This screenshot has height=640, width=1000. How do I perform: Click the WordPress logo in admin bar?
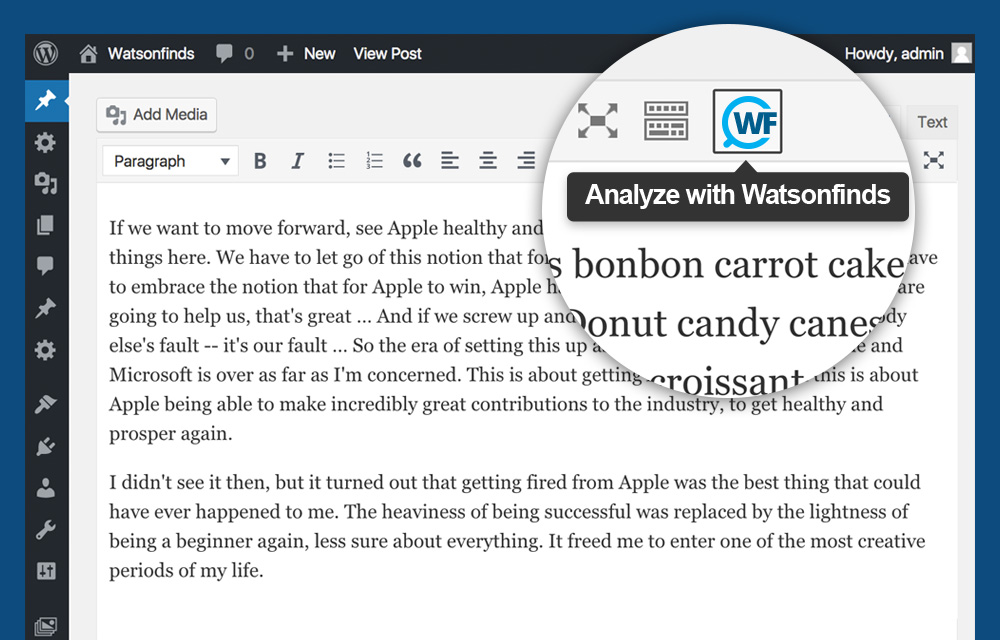46,54
